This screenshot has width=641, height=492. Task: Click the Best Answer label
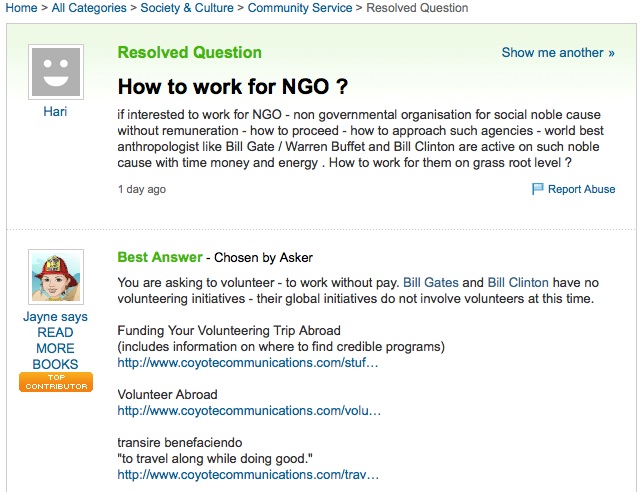click(160, 257)
